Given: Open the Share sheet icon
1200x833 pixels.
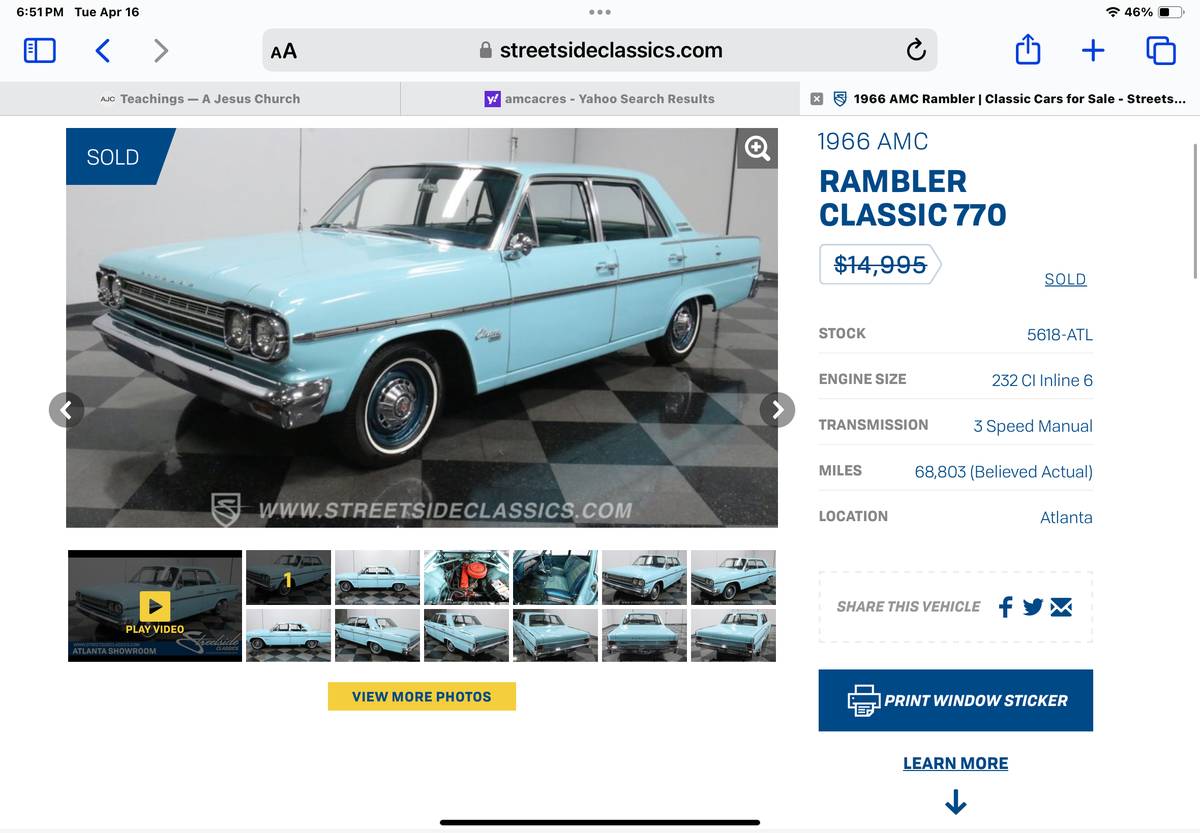Looking at the screenshot, I should (1028, 49).
